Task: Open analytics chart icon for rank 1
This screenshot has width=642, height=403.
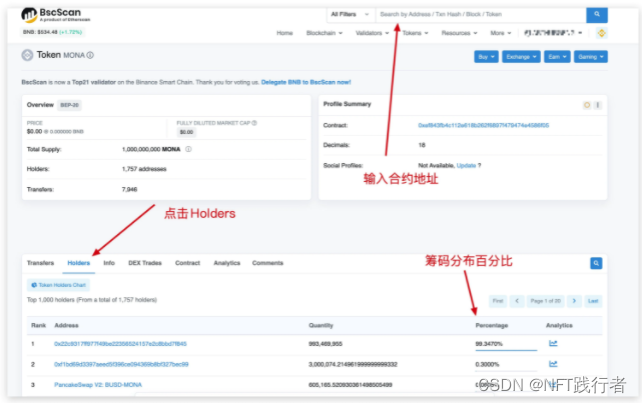Action: (x=553, y=343)
